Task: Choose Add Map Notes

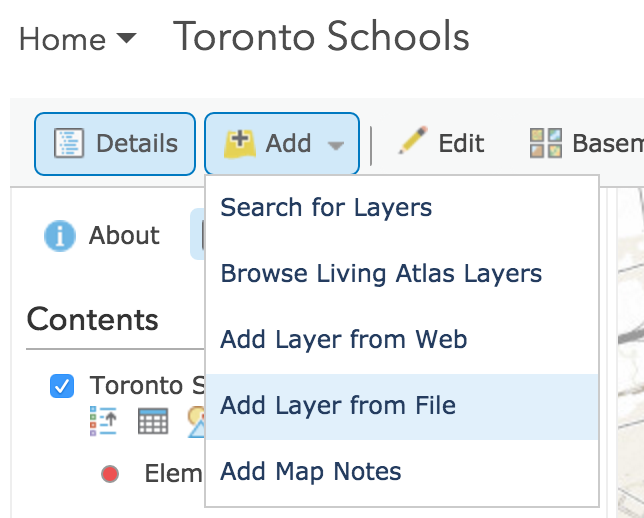Action: click(402, 472)
